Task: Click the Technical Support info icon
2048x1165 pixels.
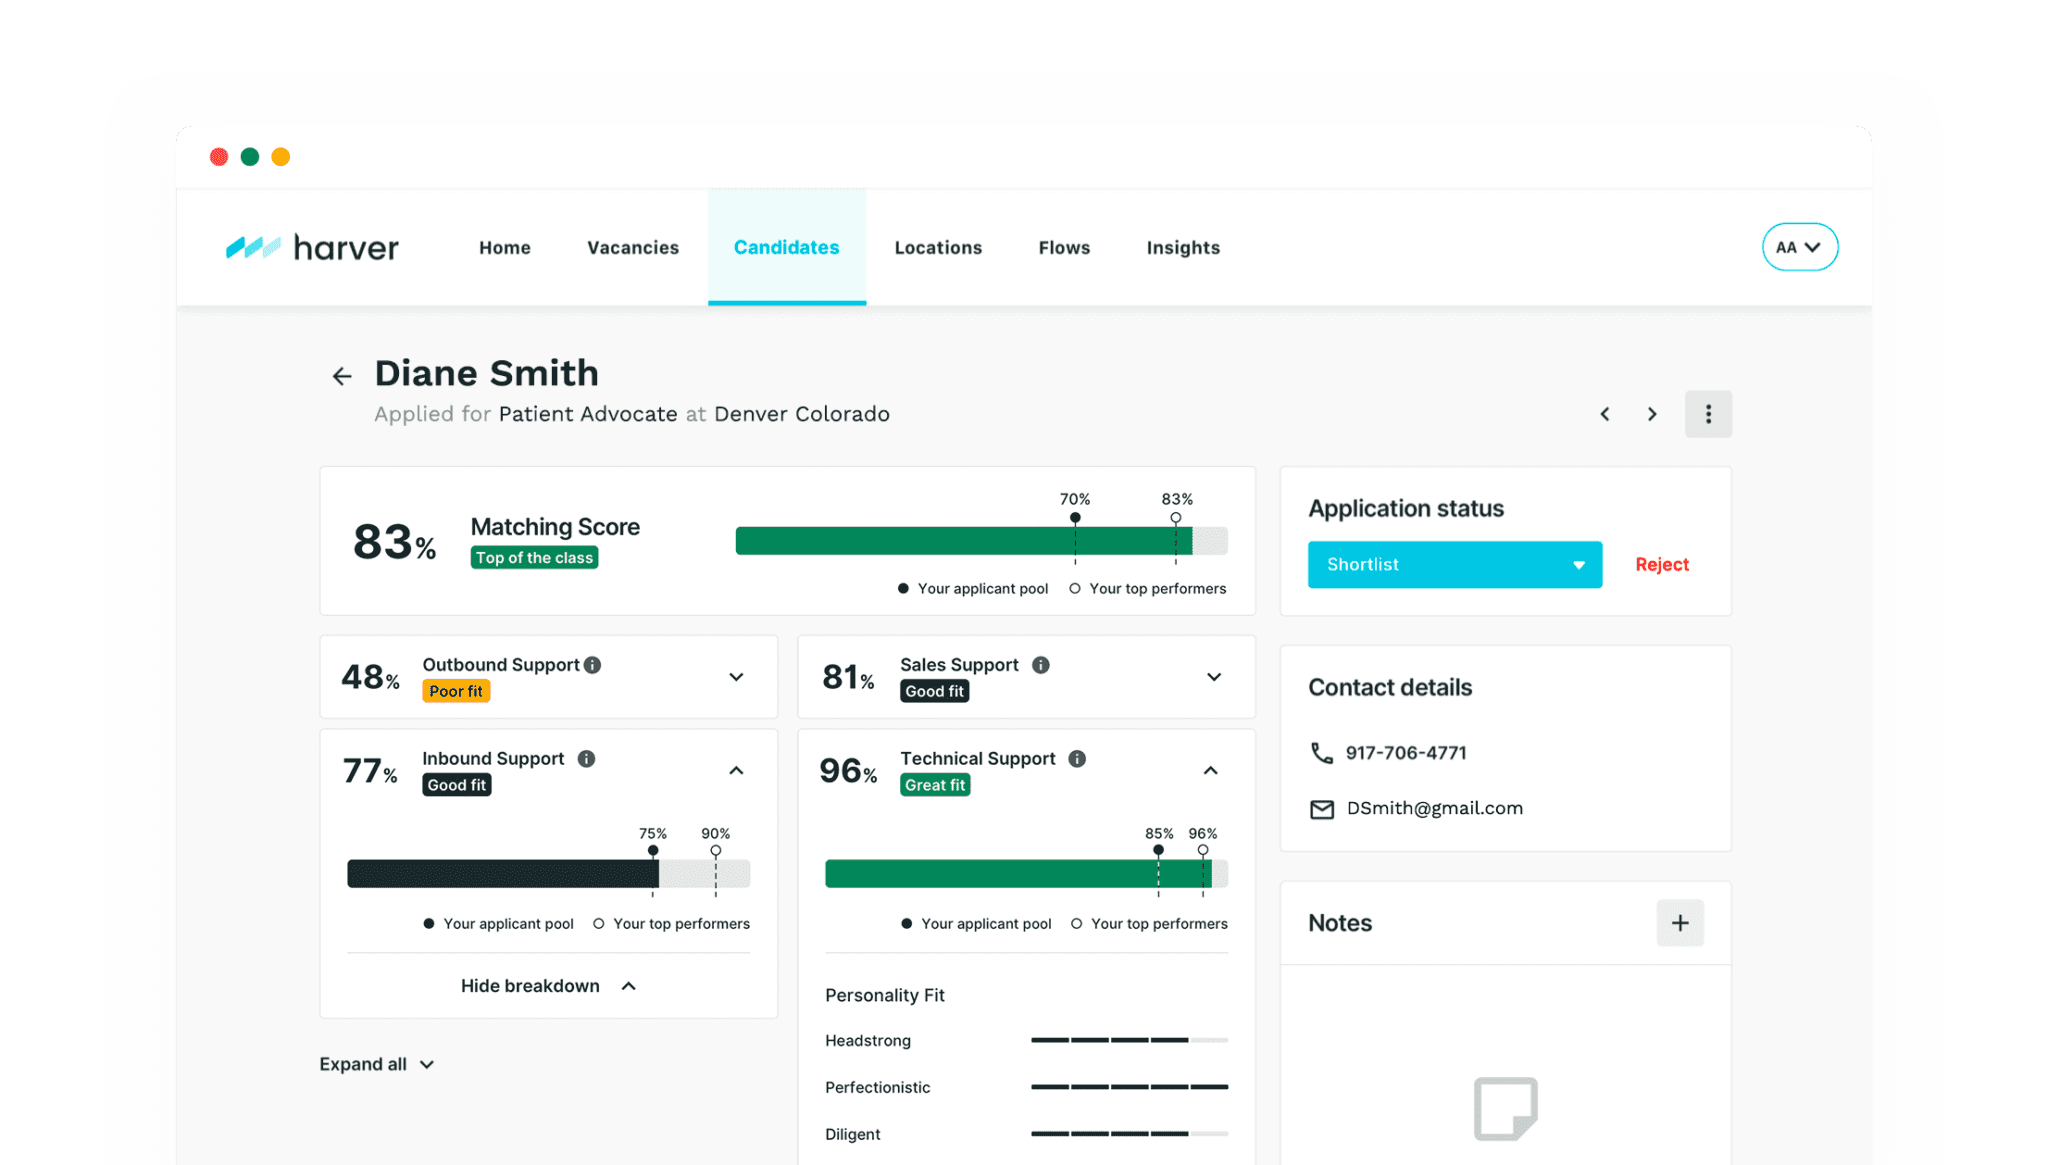Action: tap(1077, 759)
